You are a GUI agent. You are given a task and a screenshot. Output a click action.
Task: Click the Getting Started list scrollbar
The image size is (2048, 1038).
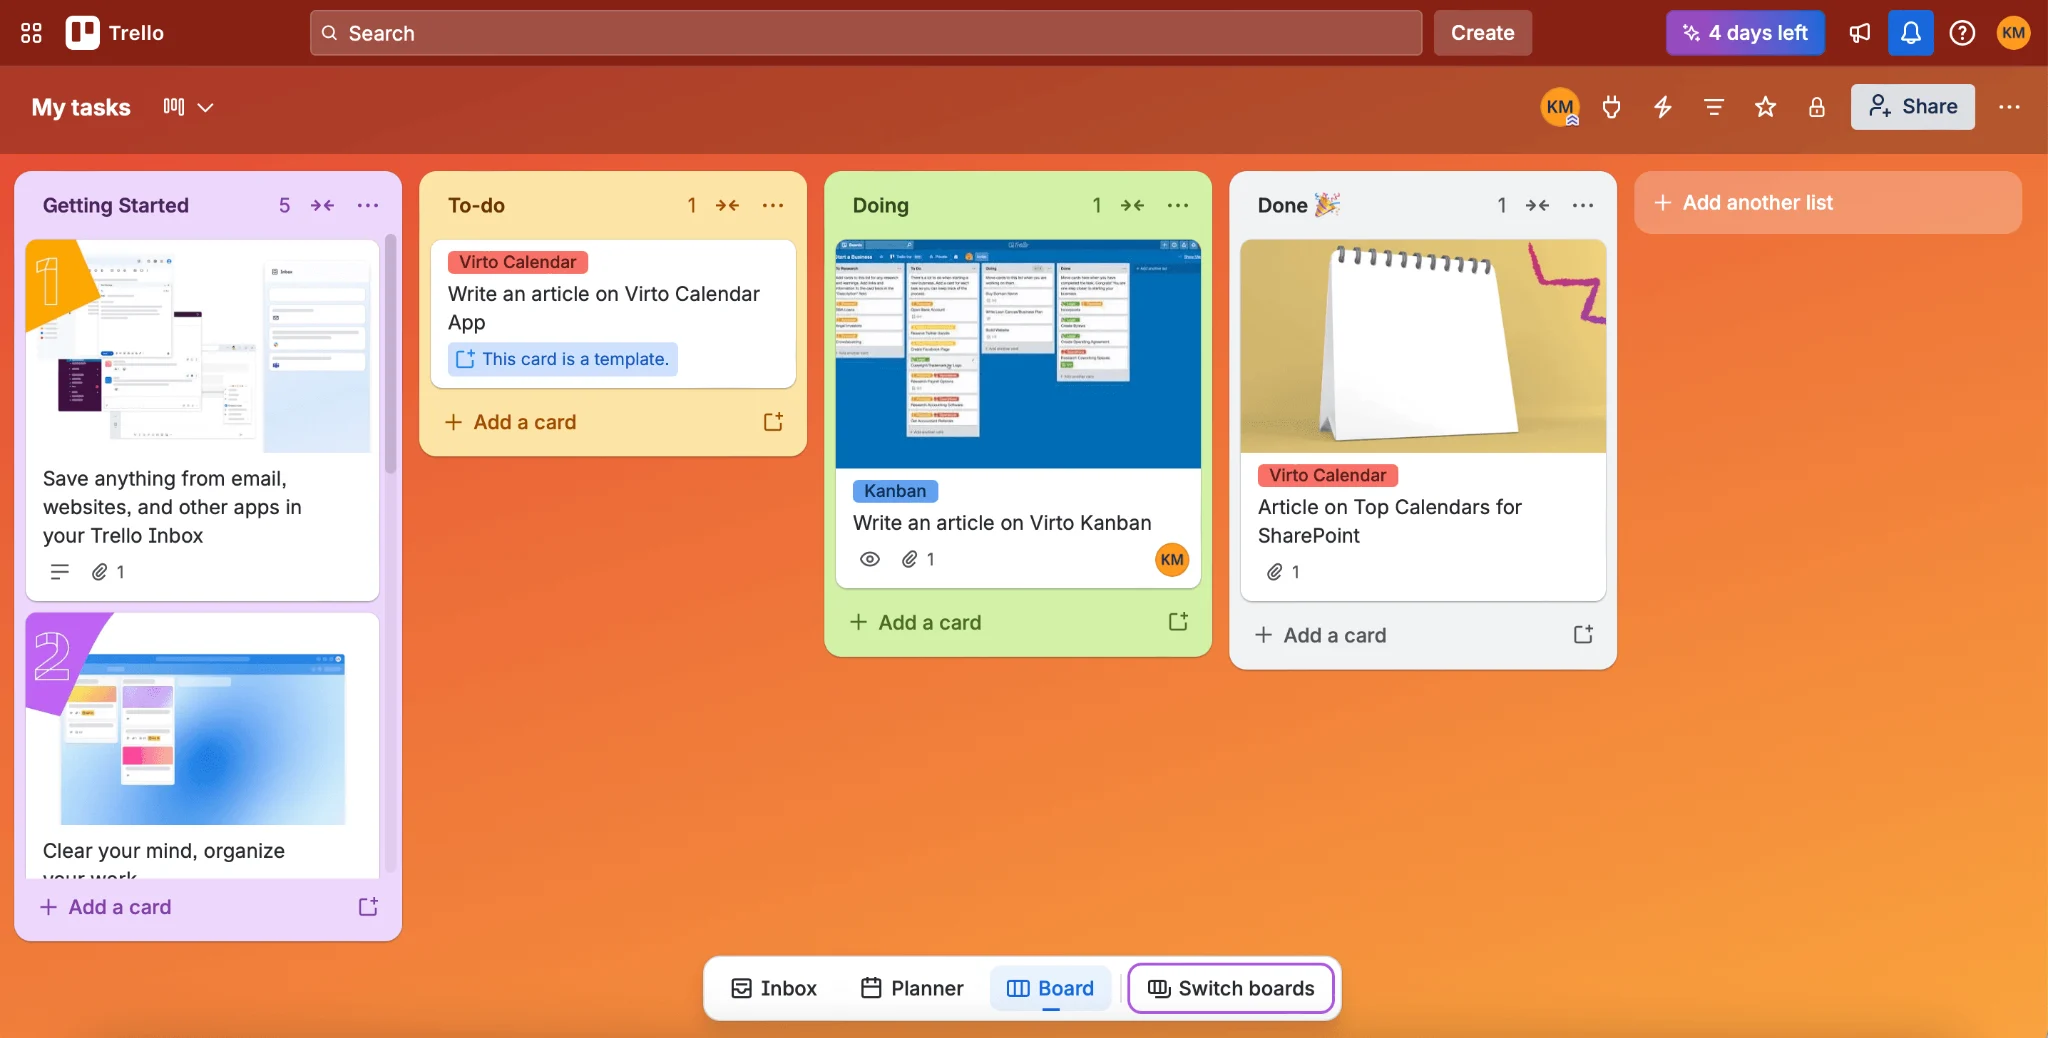coord(390,353)
